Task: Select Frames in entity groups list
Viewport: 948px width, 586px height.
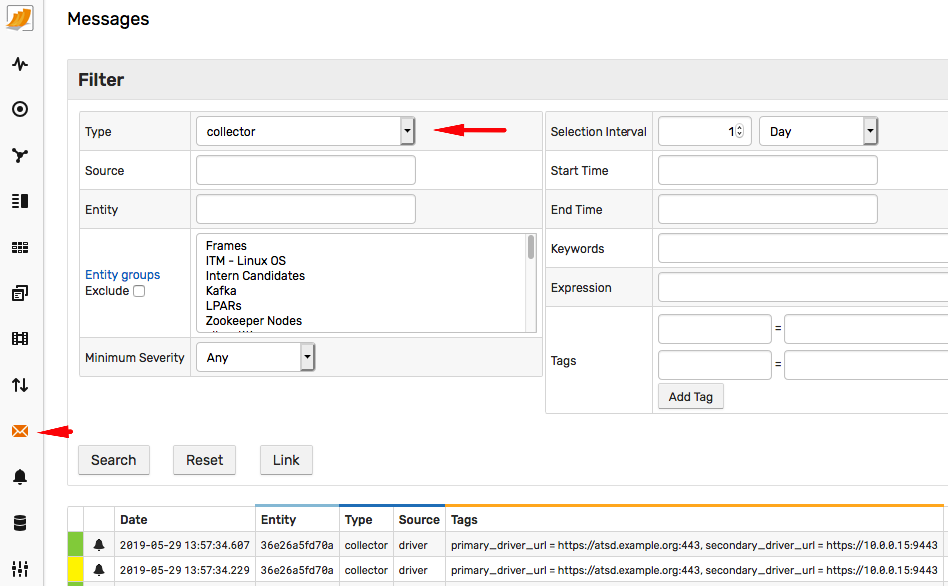Action: pos(226,246)
